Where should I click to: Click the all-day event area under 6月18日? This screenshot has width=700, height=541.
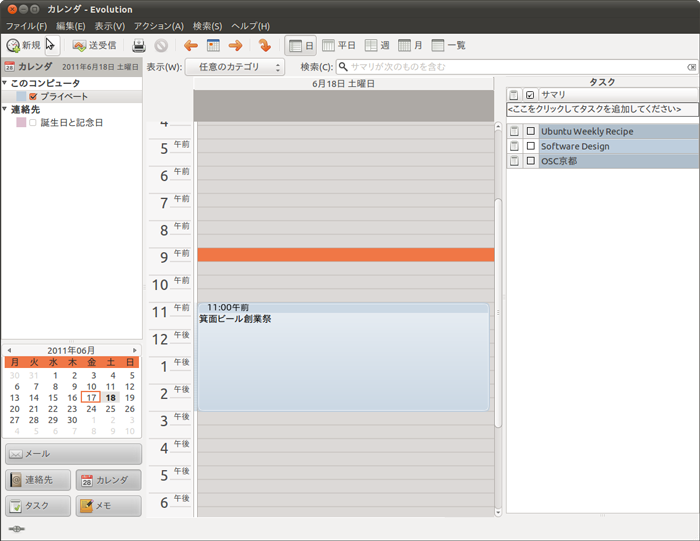coord(344,106)
